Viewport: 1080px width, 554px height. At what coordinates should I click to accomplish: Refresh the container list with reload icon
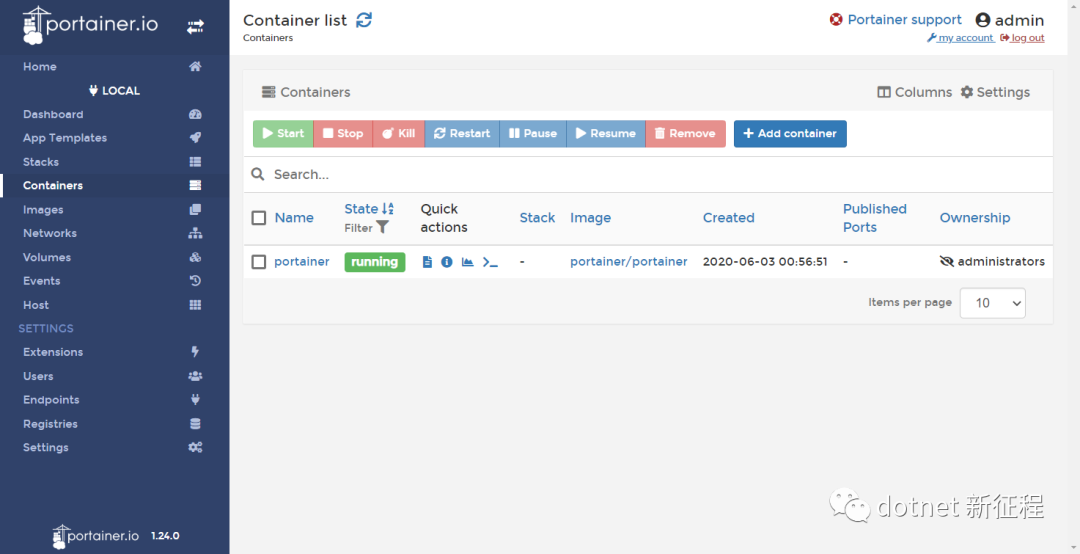point(364,20)
